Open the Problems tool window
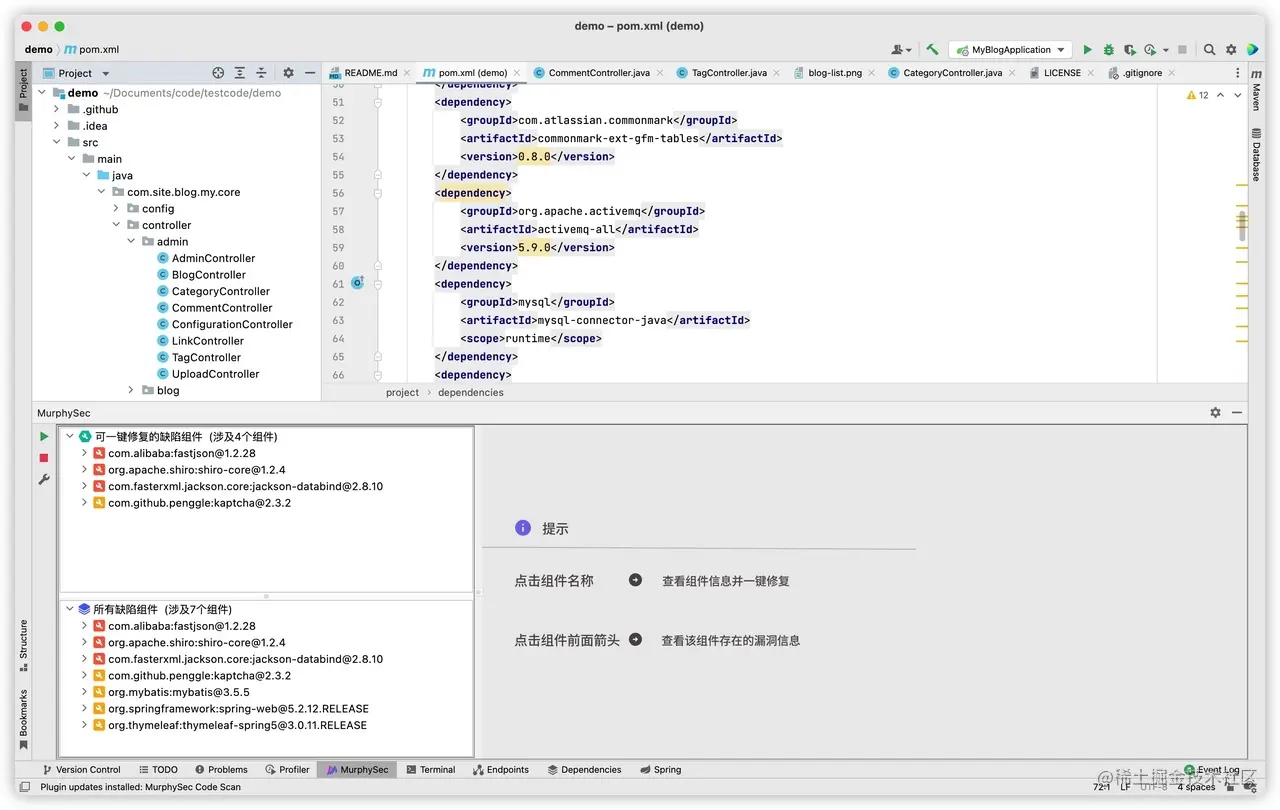Screen dimensions: 1280x810 [x=221, y=770]
